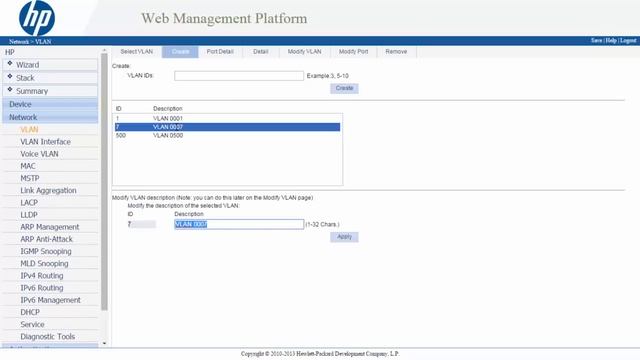Switch to the Select VLAN tab
Image resolution: width=640 pixels, height=360 pixels.
pyautogui.click(x=137, y=52)
